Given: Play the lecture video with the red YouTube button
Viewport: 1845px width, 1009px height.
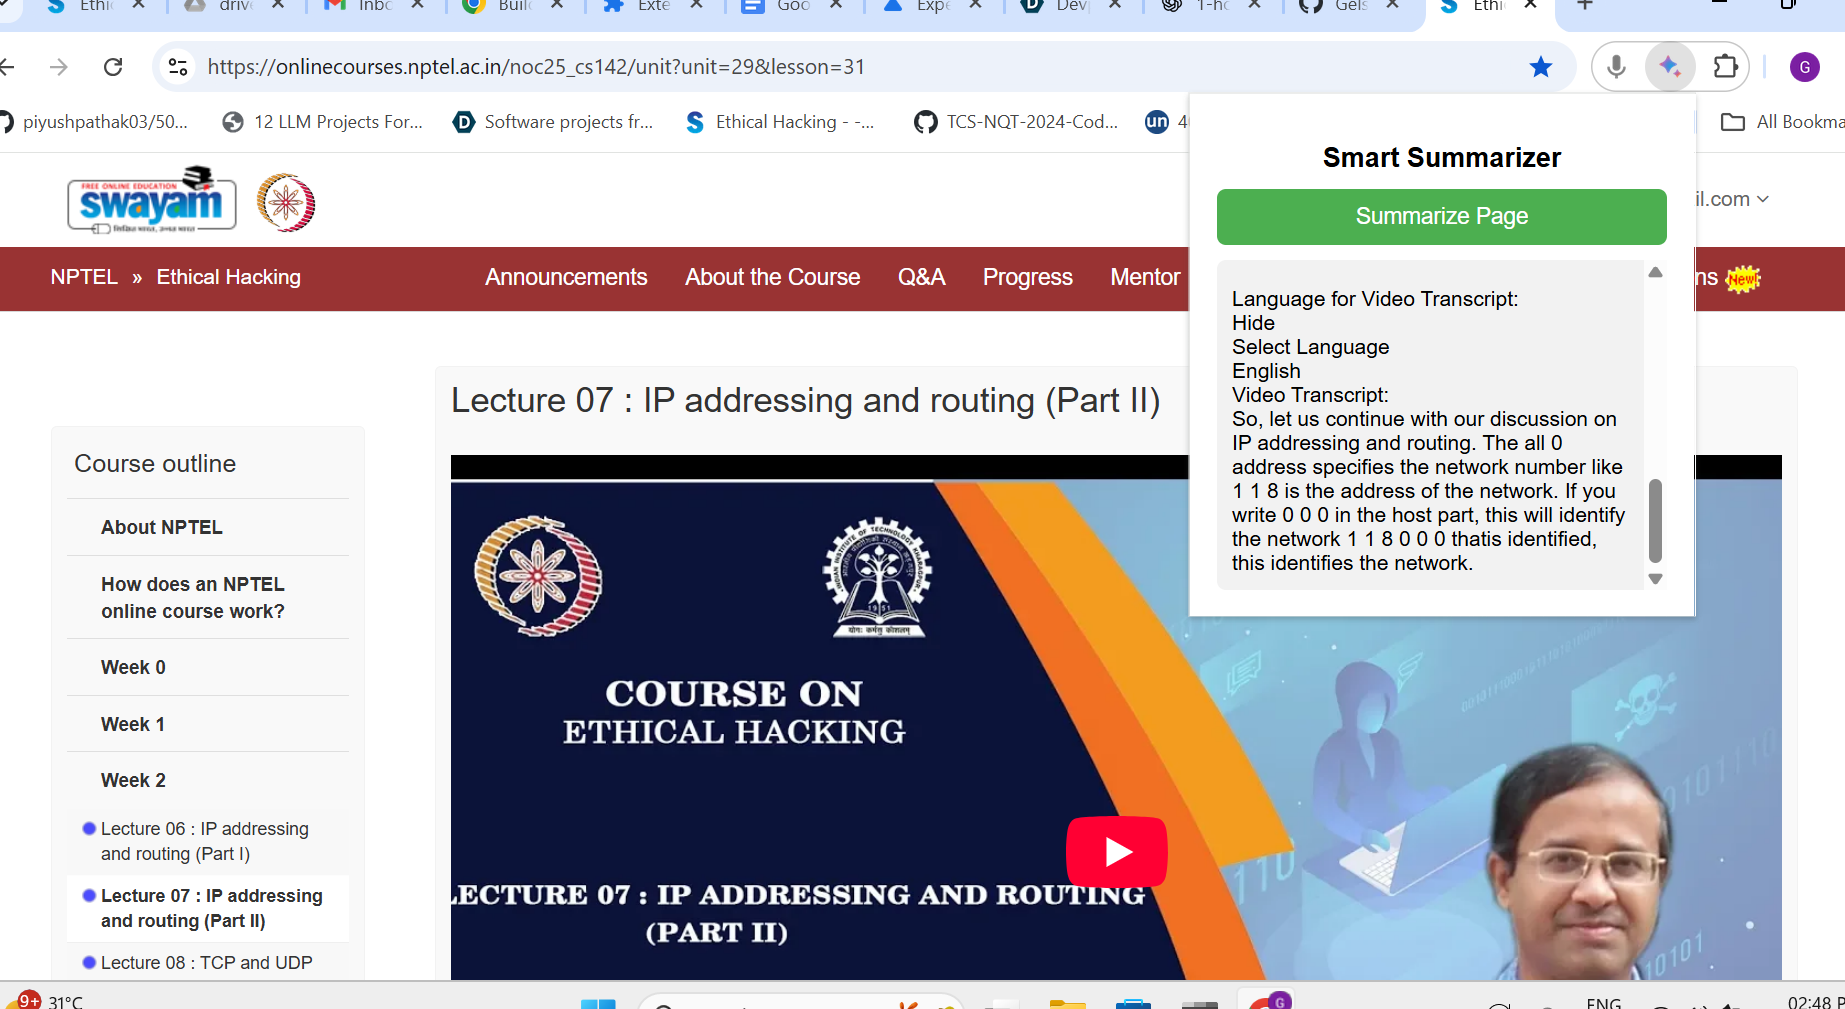Looking at the screenshot, I should point(1117,851).
